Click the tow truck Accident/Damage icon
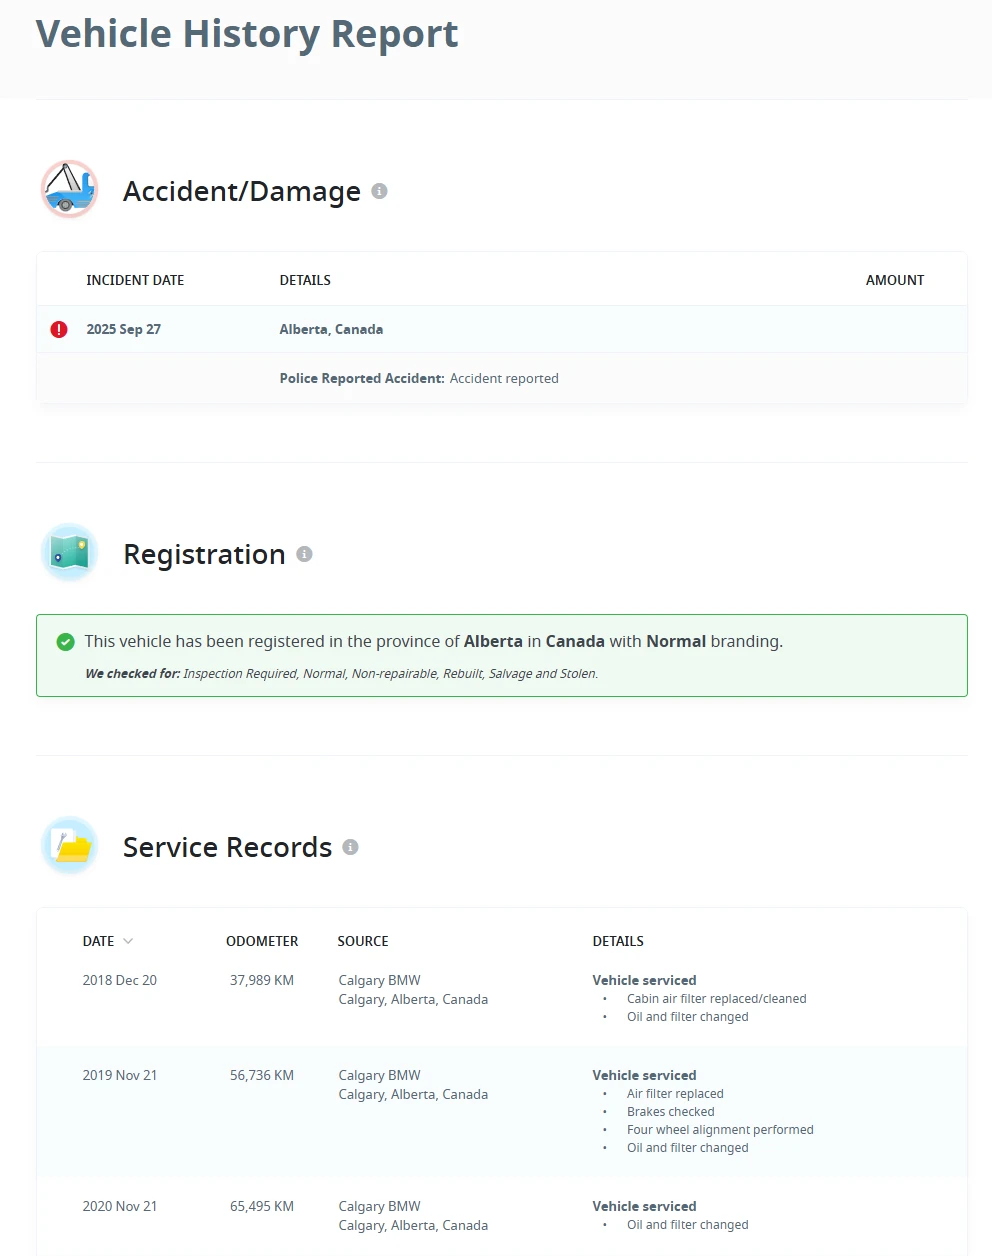 tap(69, 189)
